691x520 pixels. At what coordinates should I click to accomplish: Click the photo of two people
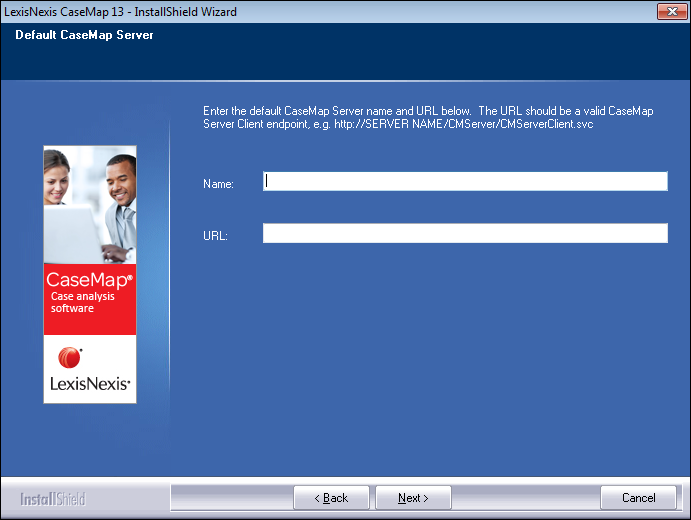click(90, 205)
